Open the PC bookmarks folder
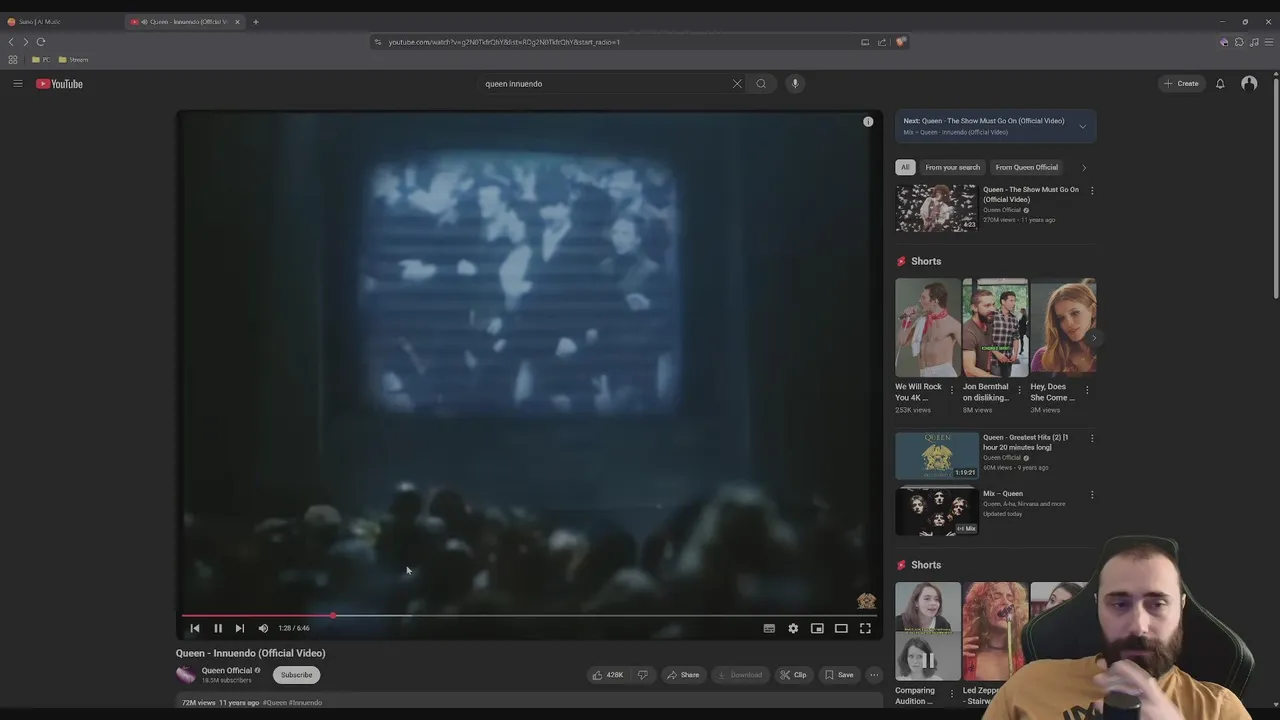1280x720 pixels. tap(41, 60)
